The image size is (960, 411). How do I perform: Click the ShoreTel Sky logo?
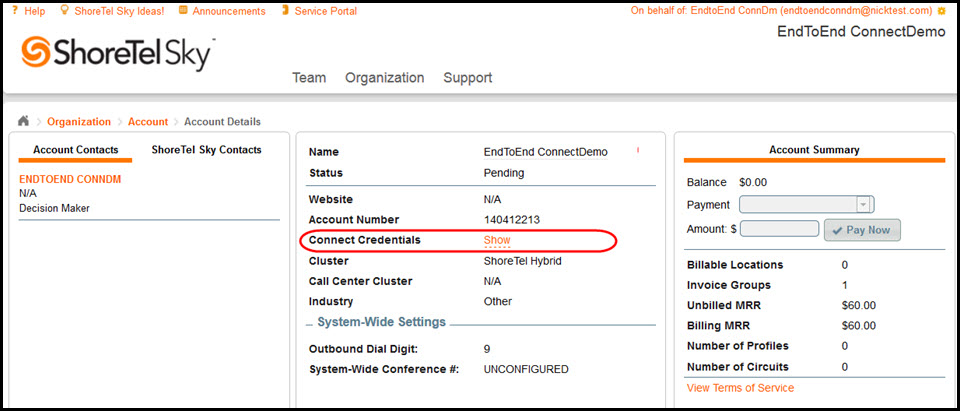[x=118, y=53]
